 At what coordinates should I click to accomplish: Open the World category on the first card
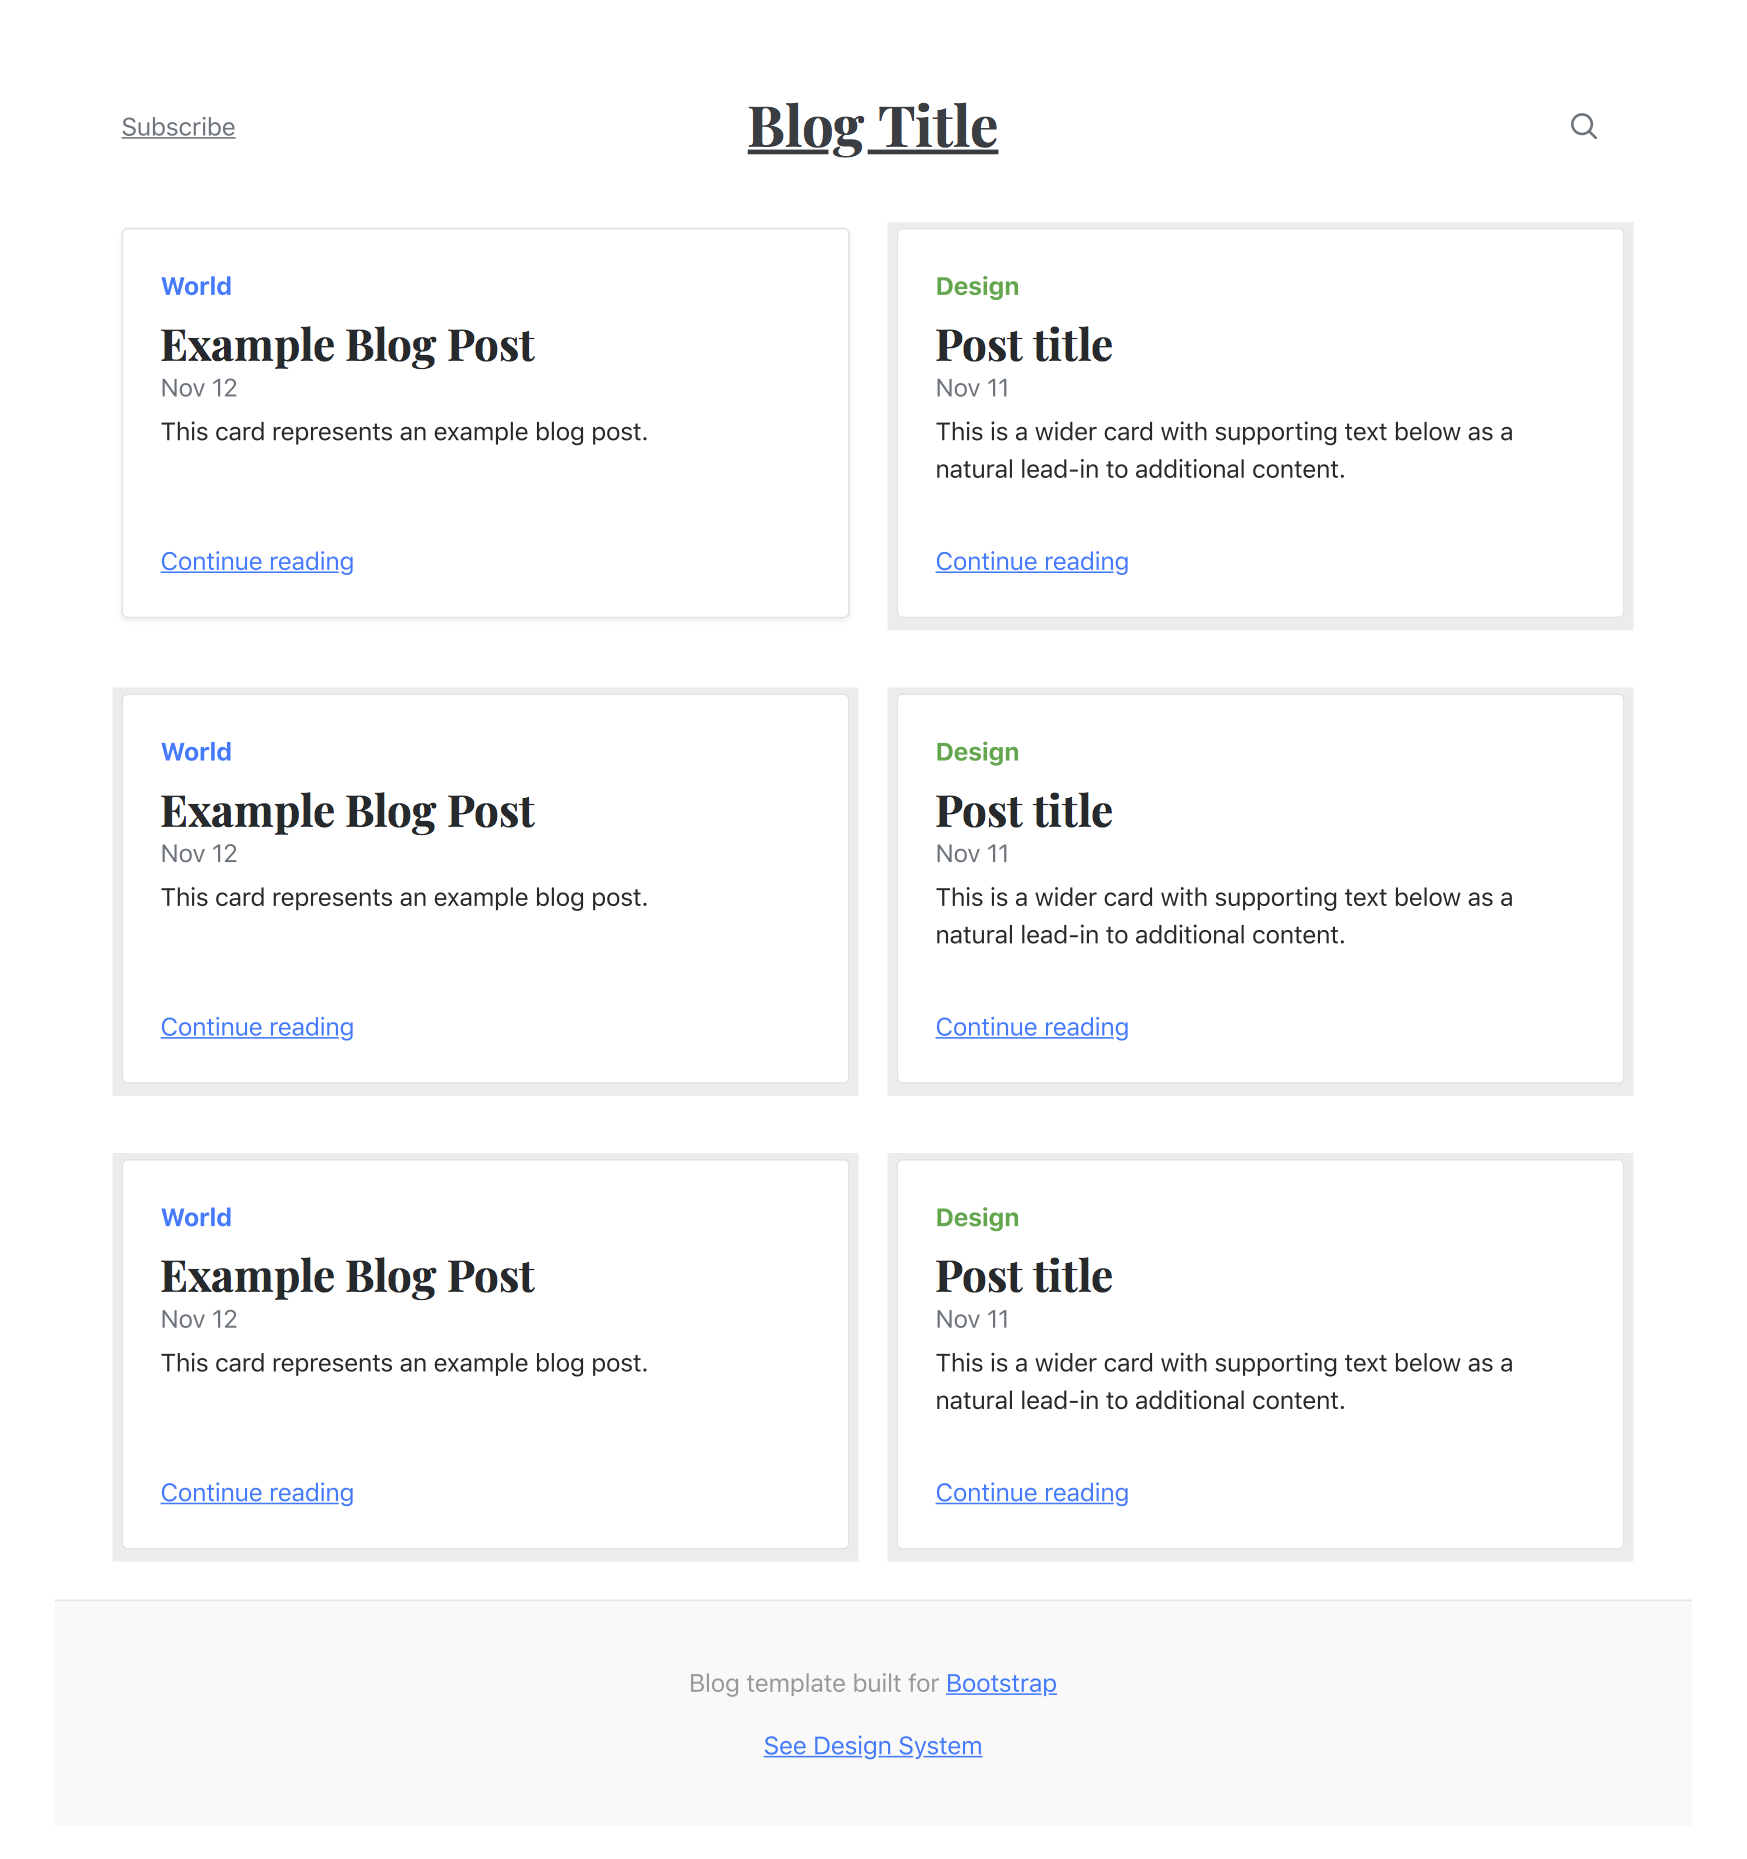(195, 286)
